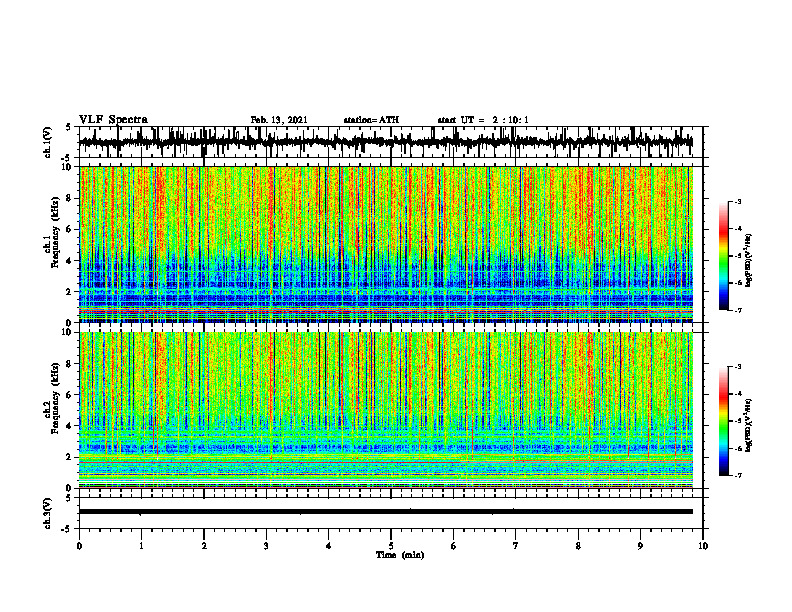The height and width of the screenshot is (612, 792).
Task: Click the time axis tick label "7"
Action: (x=516, y=546)
